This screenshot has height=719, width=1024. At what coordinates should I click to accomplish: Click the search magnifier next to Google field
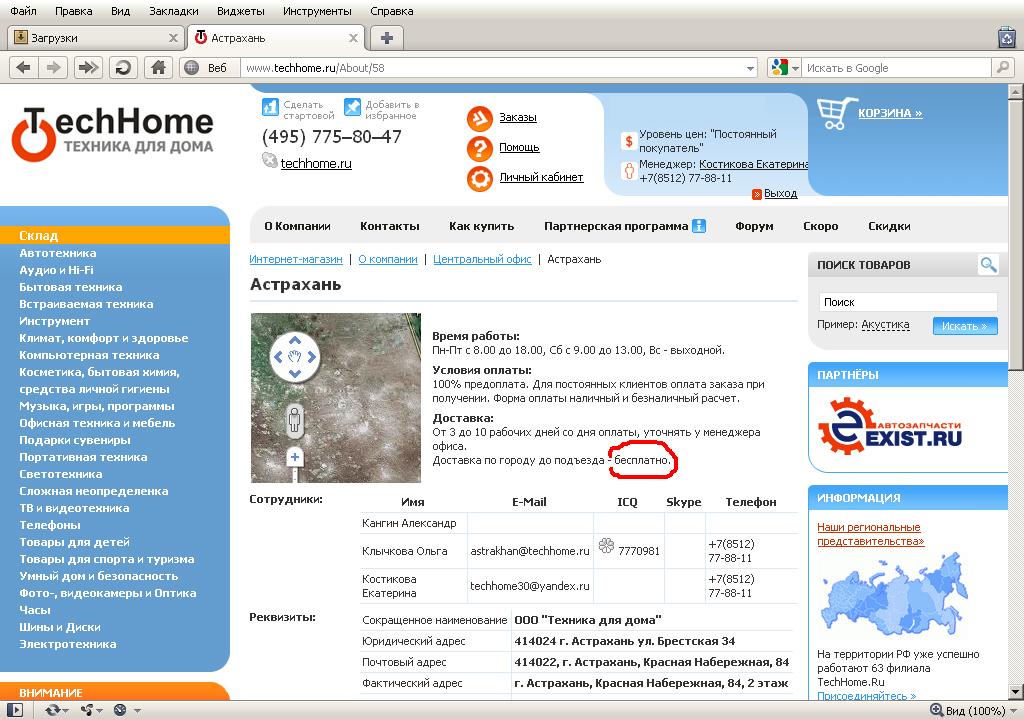pos(1002,67)
